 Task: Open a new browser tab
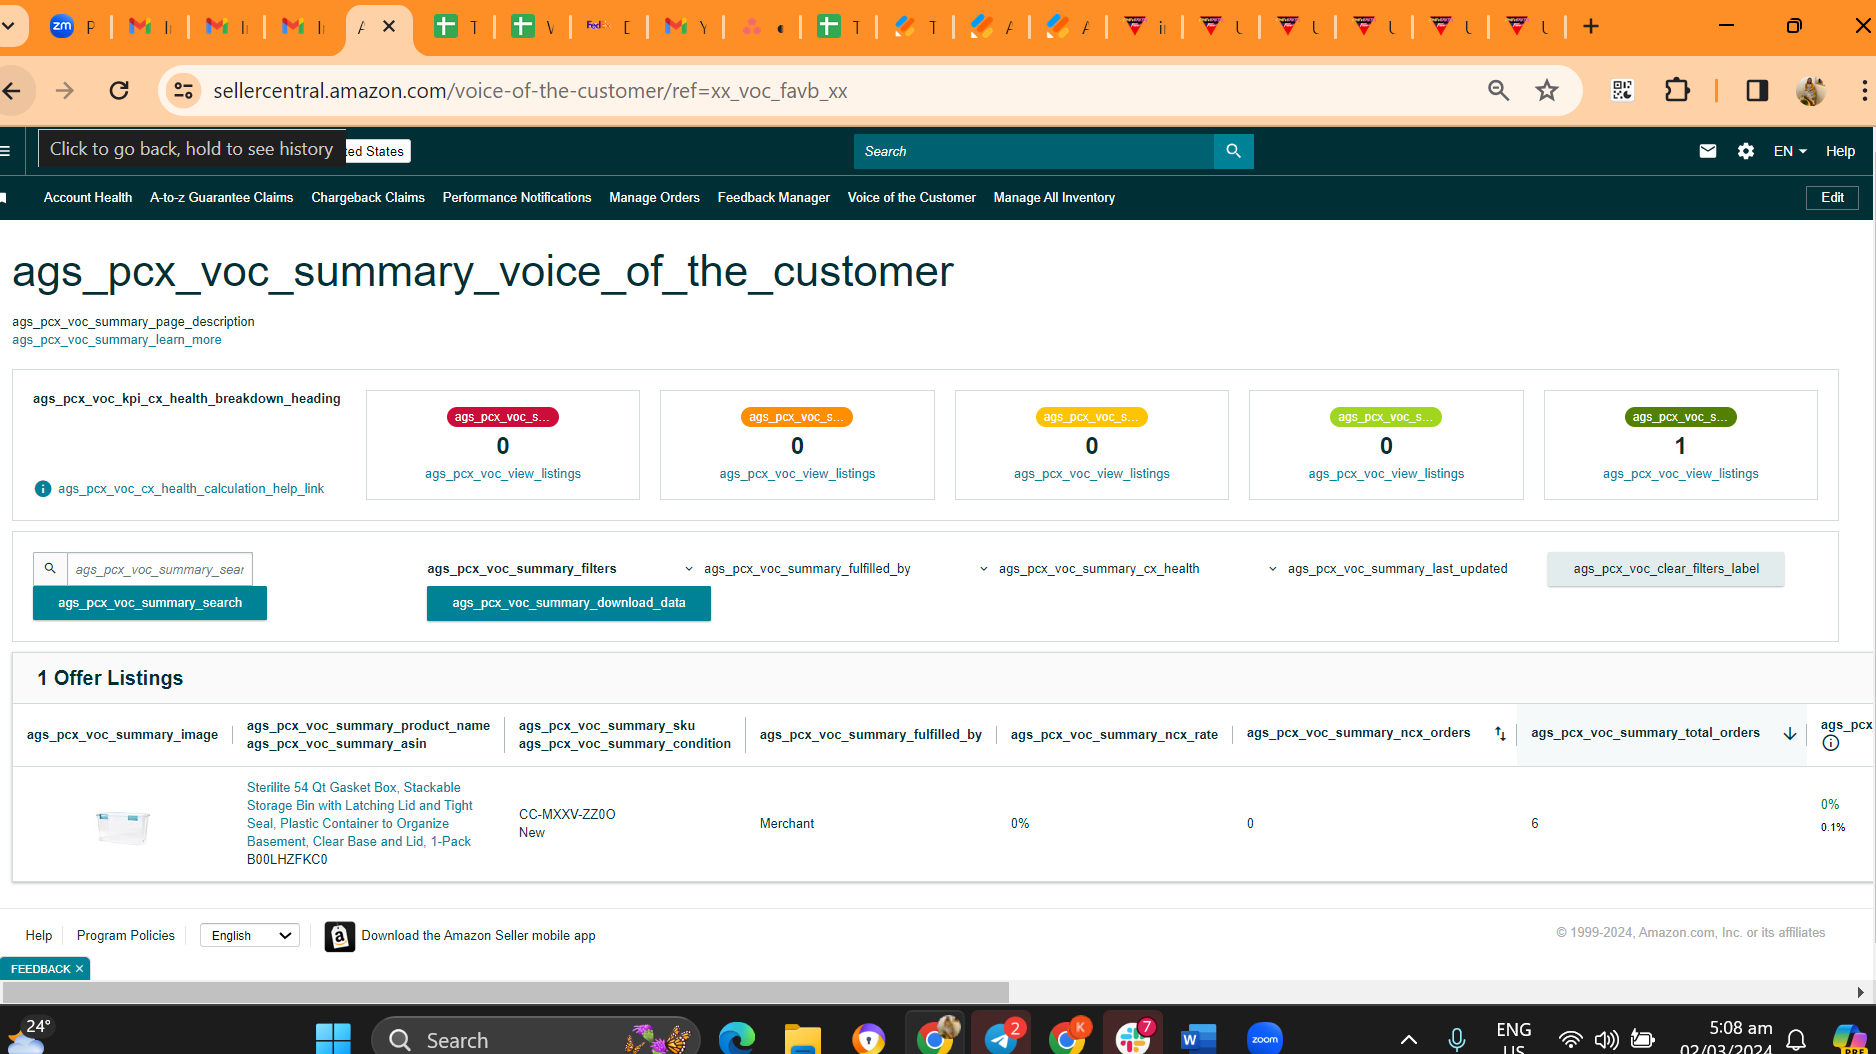[x=1591, y=27]
